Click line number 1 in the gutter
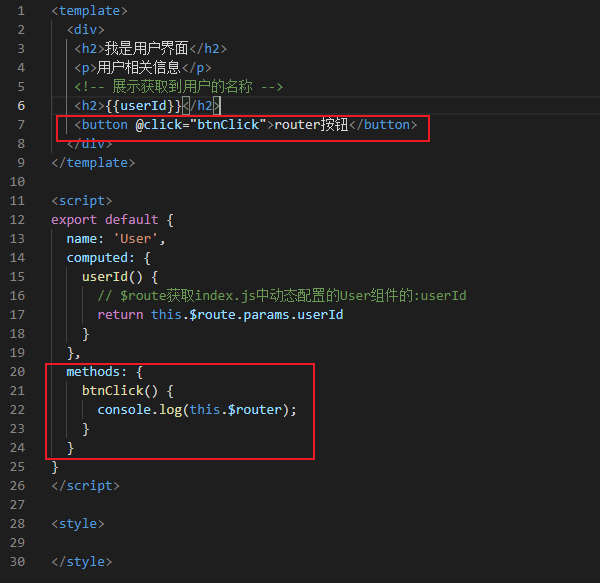Screen dimensions: 600x583 pyautogui.click(x=21, y=11)
